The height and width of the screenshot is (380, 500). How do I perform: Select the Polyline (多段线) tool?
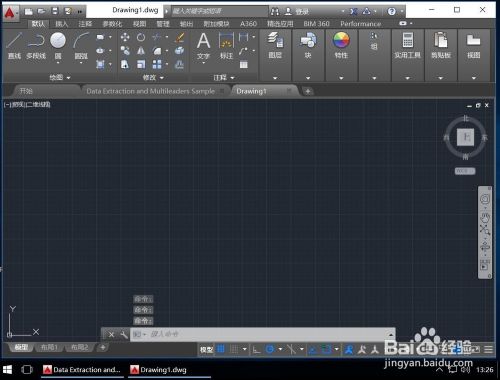[x=36, y=46]
